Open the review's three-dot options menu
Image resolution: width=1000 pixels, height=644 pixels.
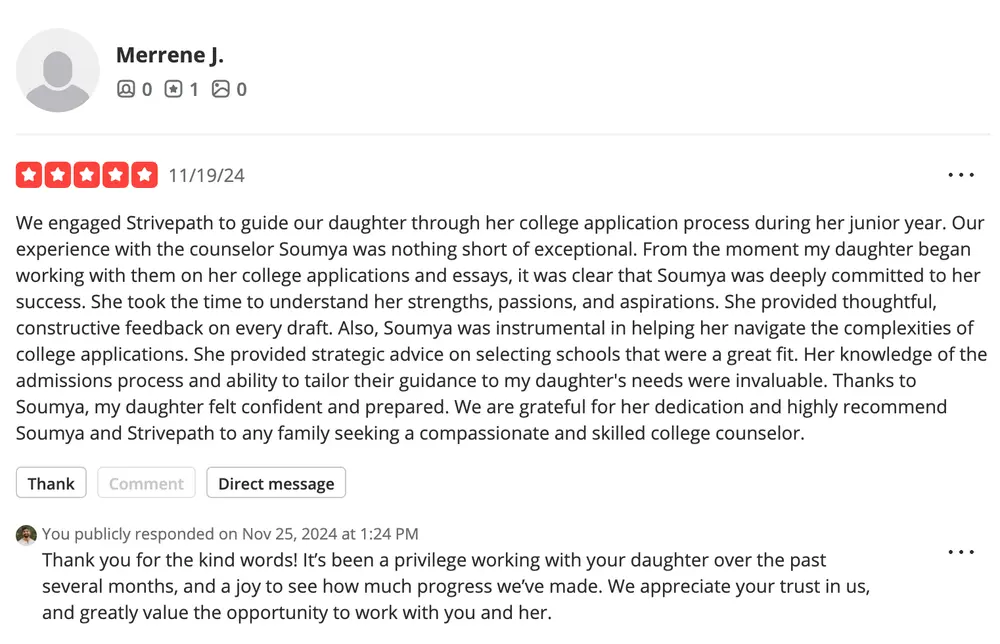click(961, 175)
